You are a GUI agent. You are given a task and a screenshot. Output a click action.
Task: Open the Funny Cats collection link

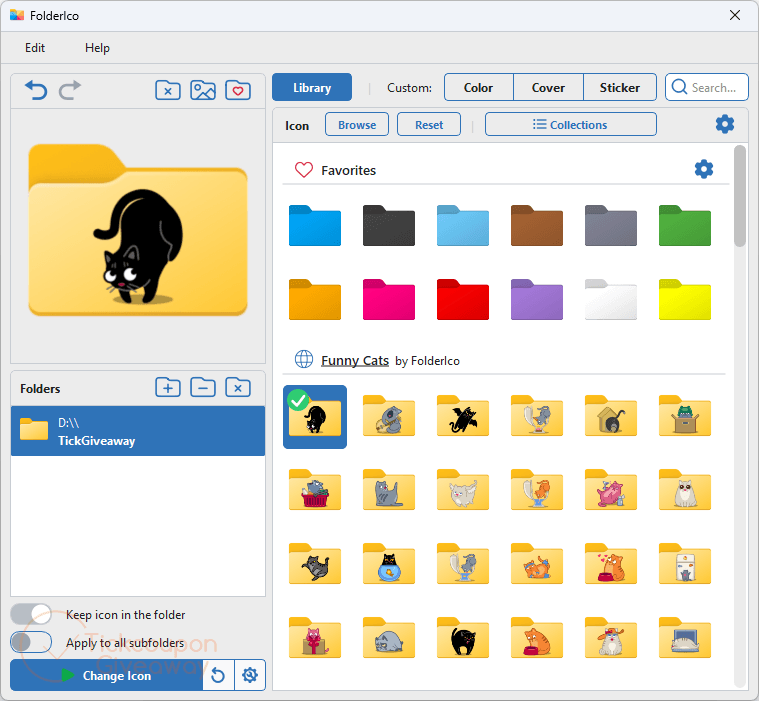coord(355,361)
